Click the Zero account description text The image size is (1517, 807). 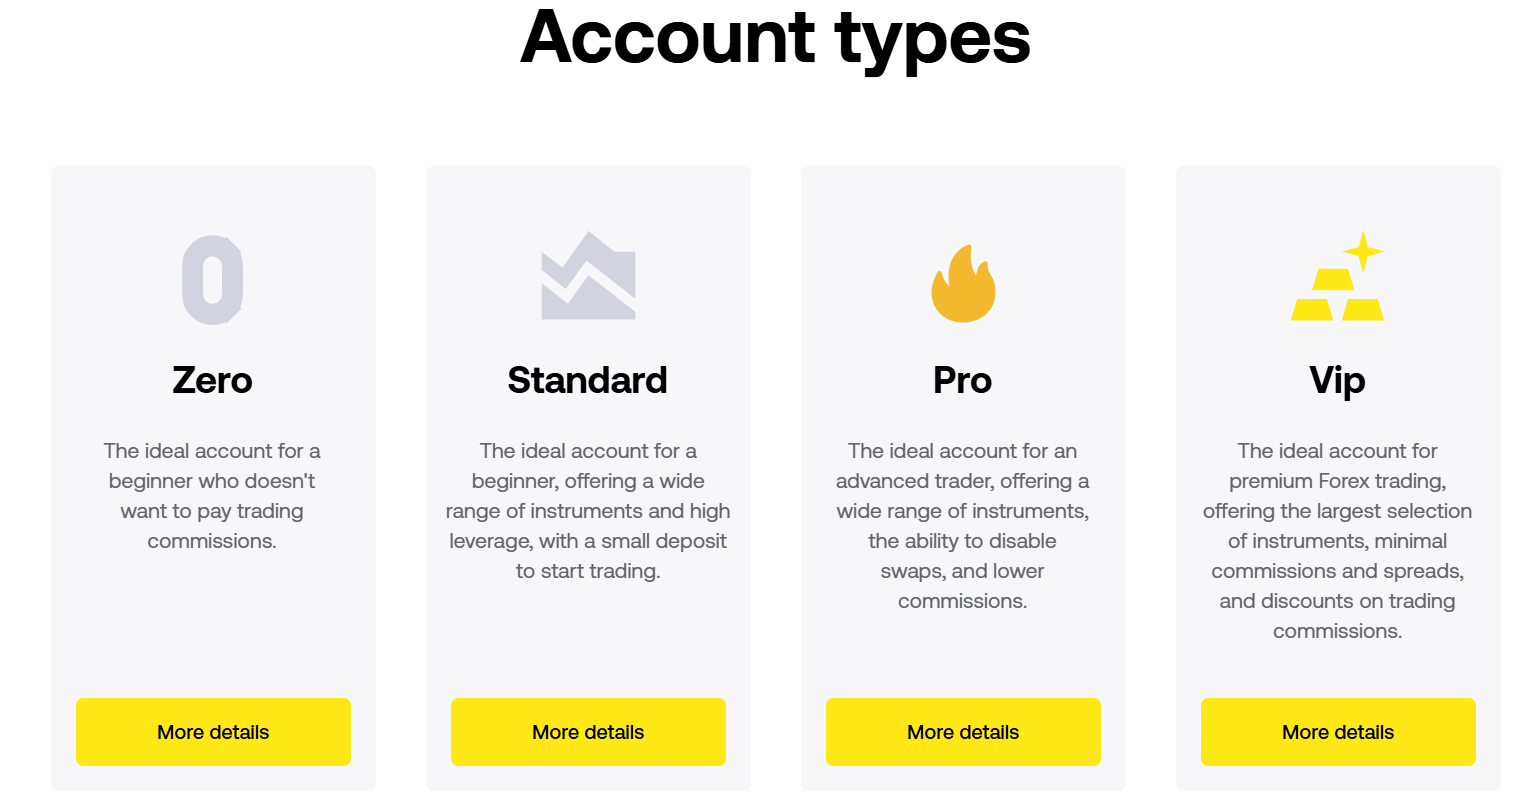(x=213, y=496)
